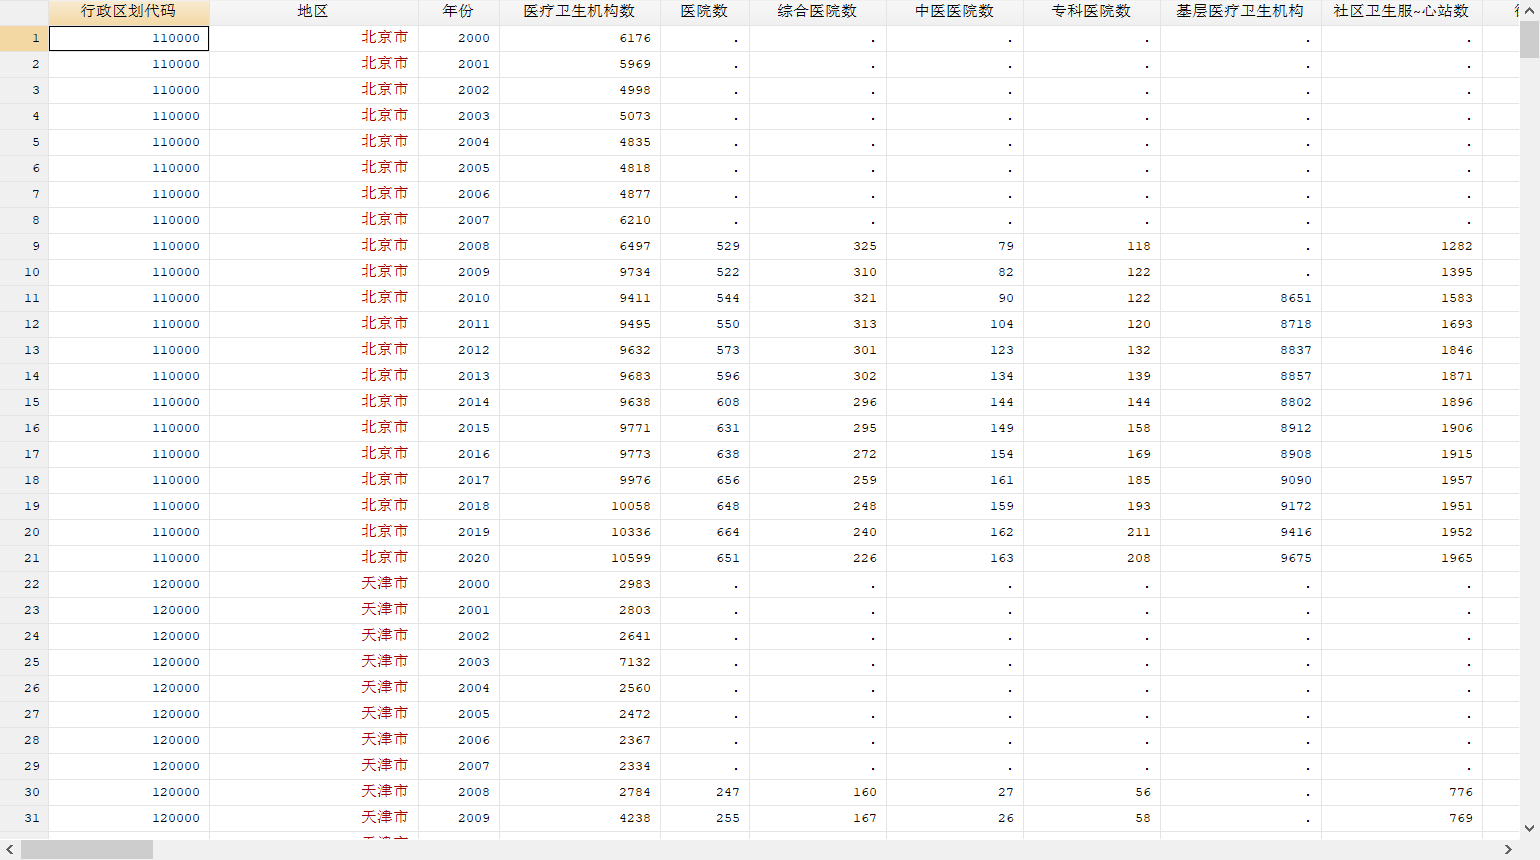This screenshot has height=860, width=1540.
Task: Click the 医院数 value 247
Action: tap(705, 792)
